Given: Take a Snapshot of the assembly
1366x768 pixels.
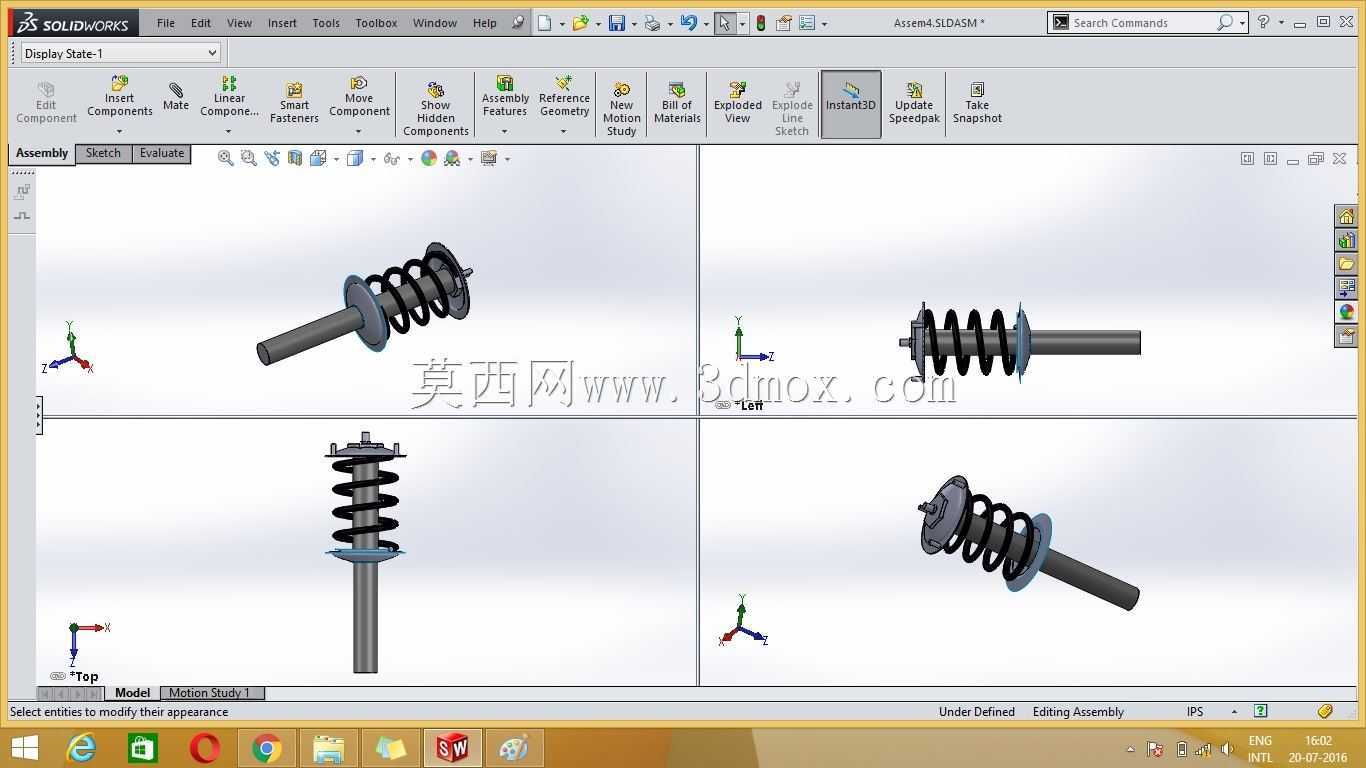Looking at the screenshot, I should tap(977, 104).
